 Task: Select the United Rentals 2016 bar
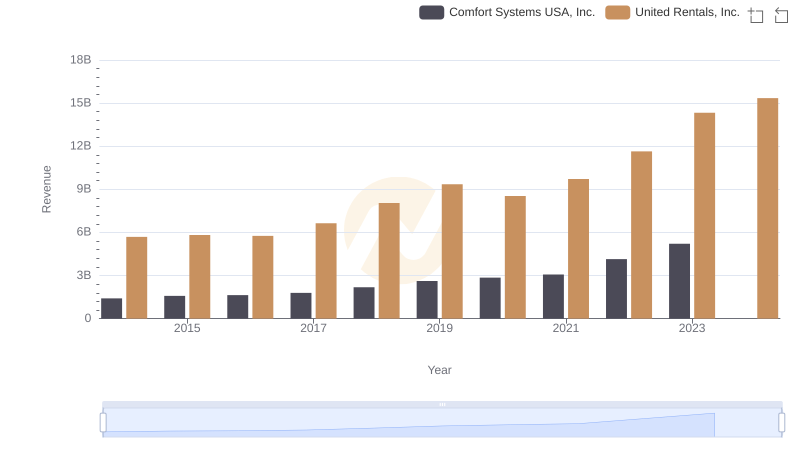[263, 277]
